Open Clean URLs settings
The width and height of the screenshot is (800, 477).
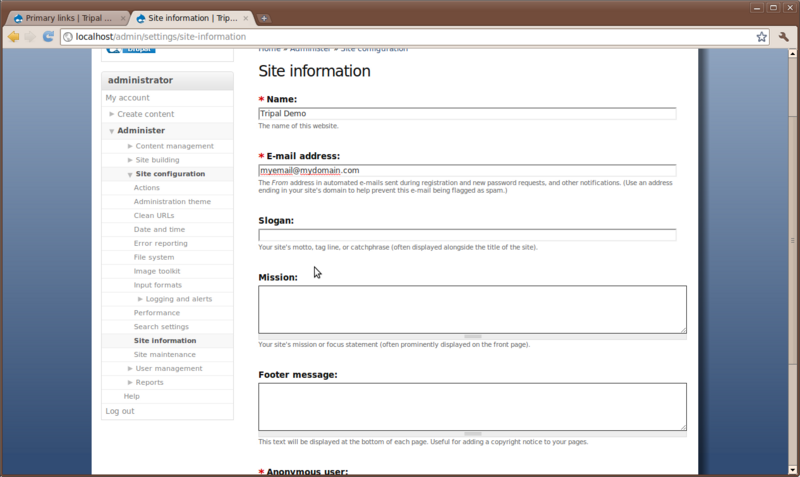pos(154,215)
